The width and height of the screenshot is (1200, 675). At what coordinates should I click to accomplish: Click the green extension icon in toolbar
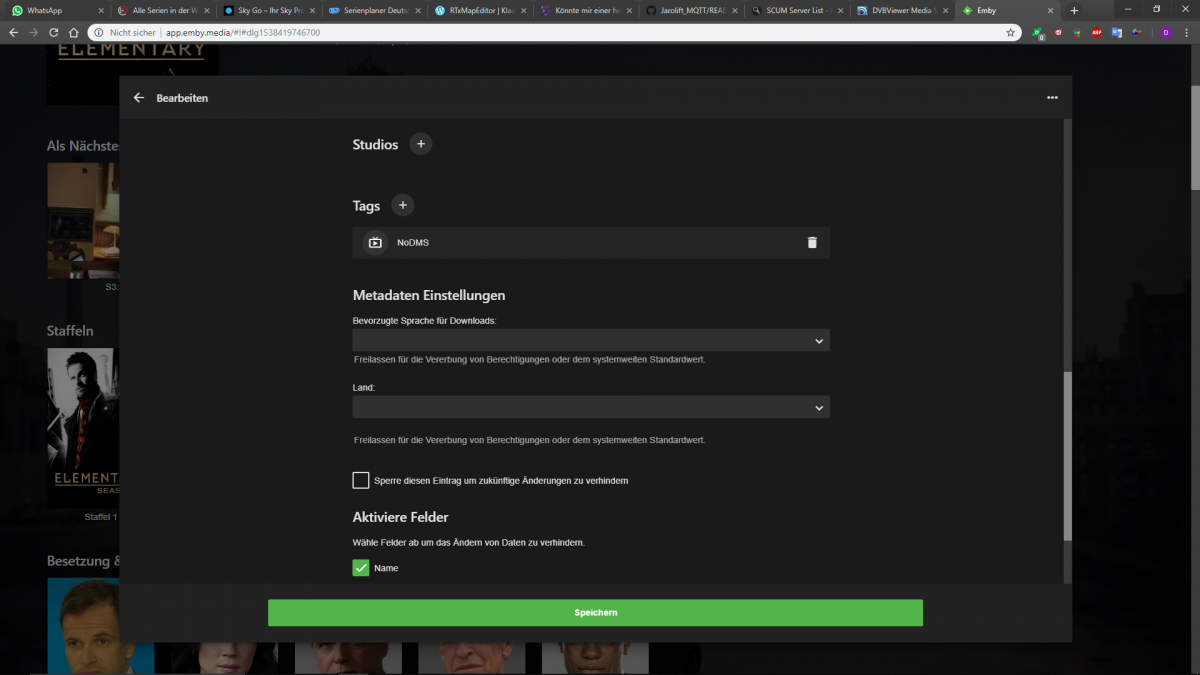1038,32
